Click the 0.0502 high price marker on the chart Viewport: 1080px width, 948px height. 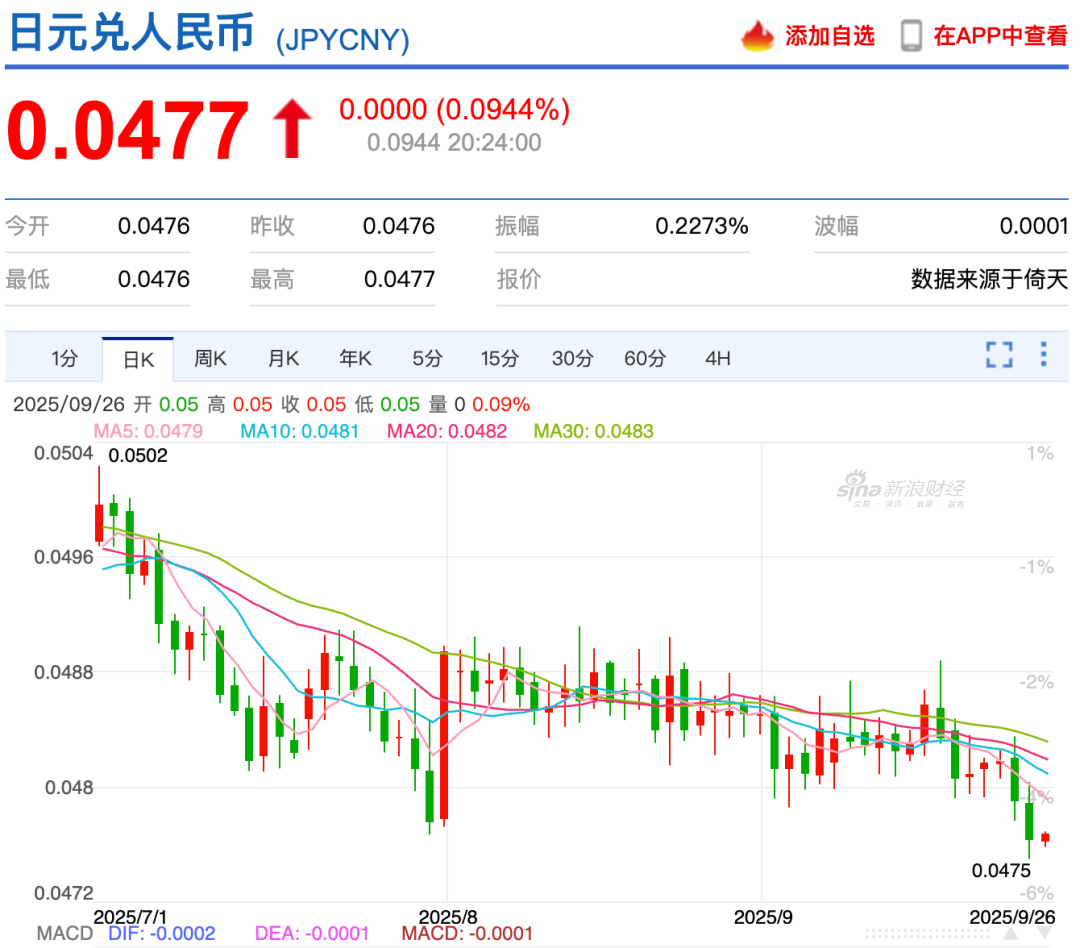point(138,455)
